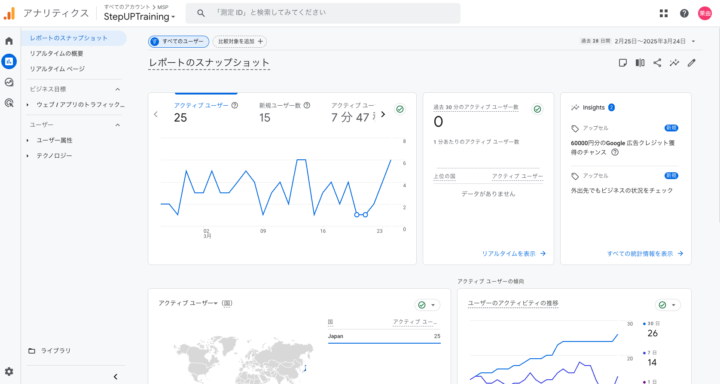Image resolution: width=720 pixels, height=384 pixels.
Task: Show previous metric with left arrow
Action: point(156,114)
